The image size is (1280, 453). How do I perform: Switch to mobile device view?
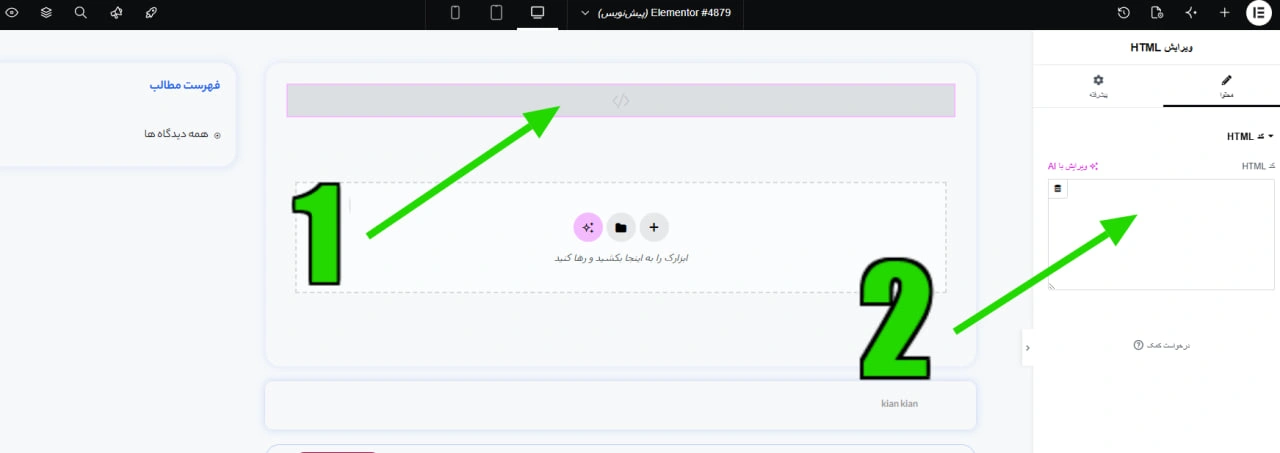pos(455,13)
